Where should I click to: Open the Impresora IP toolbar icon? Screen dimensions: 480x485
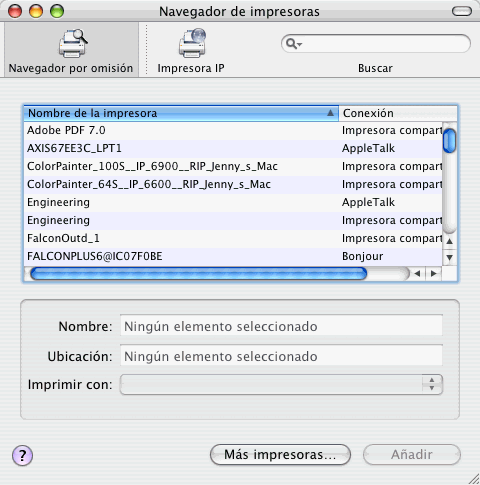(192, 43)
